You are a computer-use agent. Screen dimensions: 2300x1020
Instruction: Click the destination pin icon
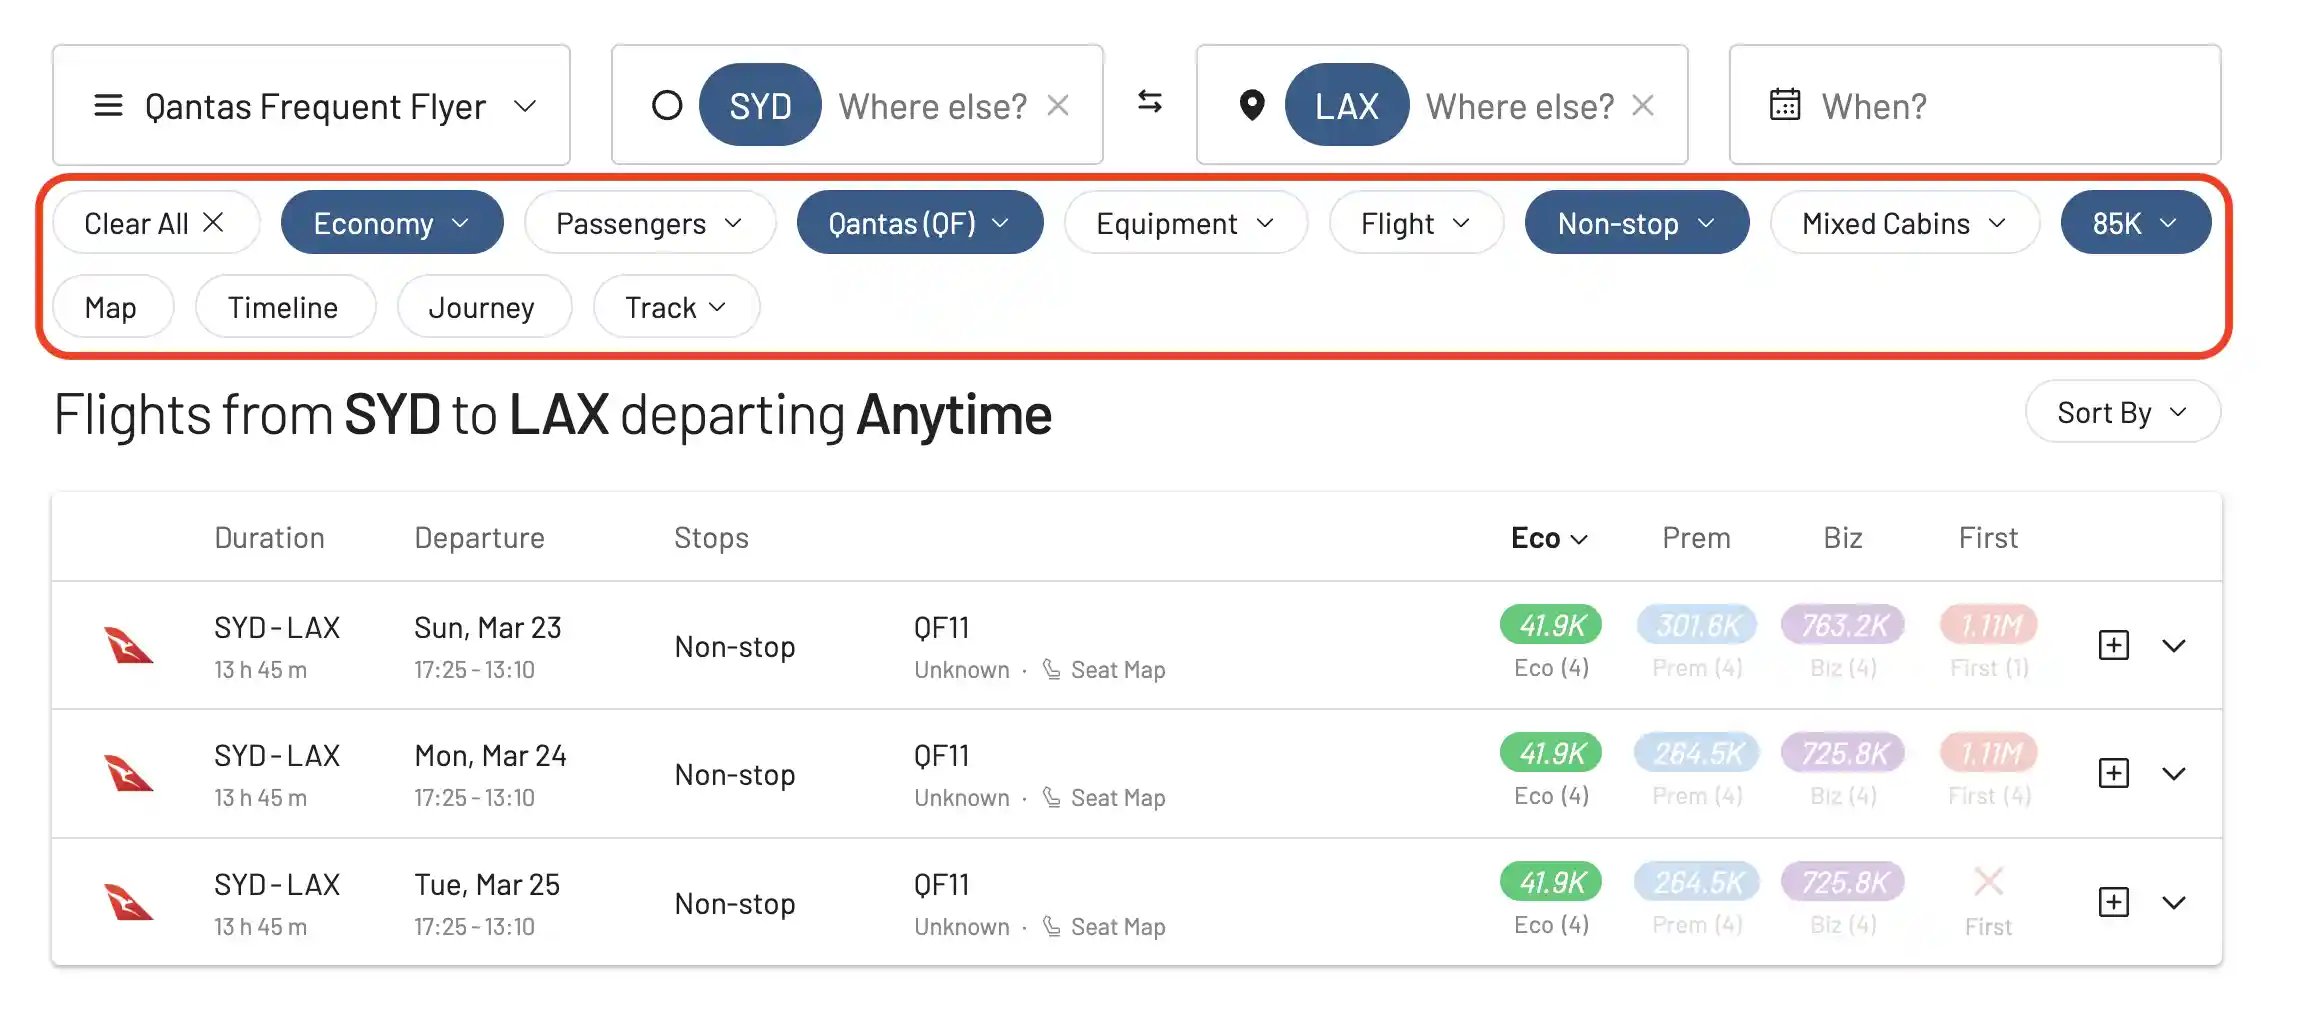point(1252,104)
